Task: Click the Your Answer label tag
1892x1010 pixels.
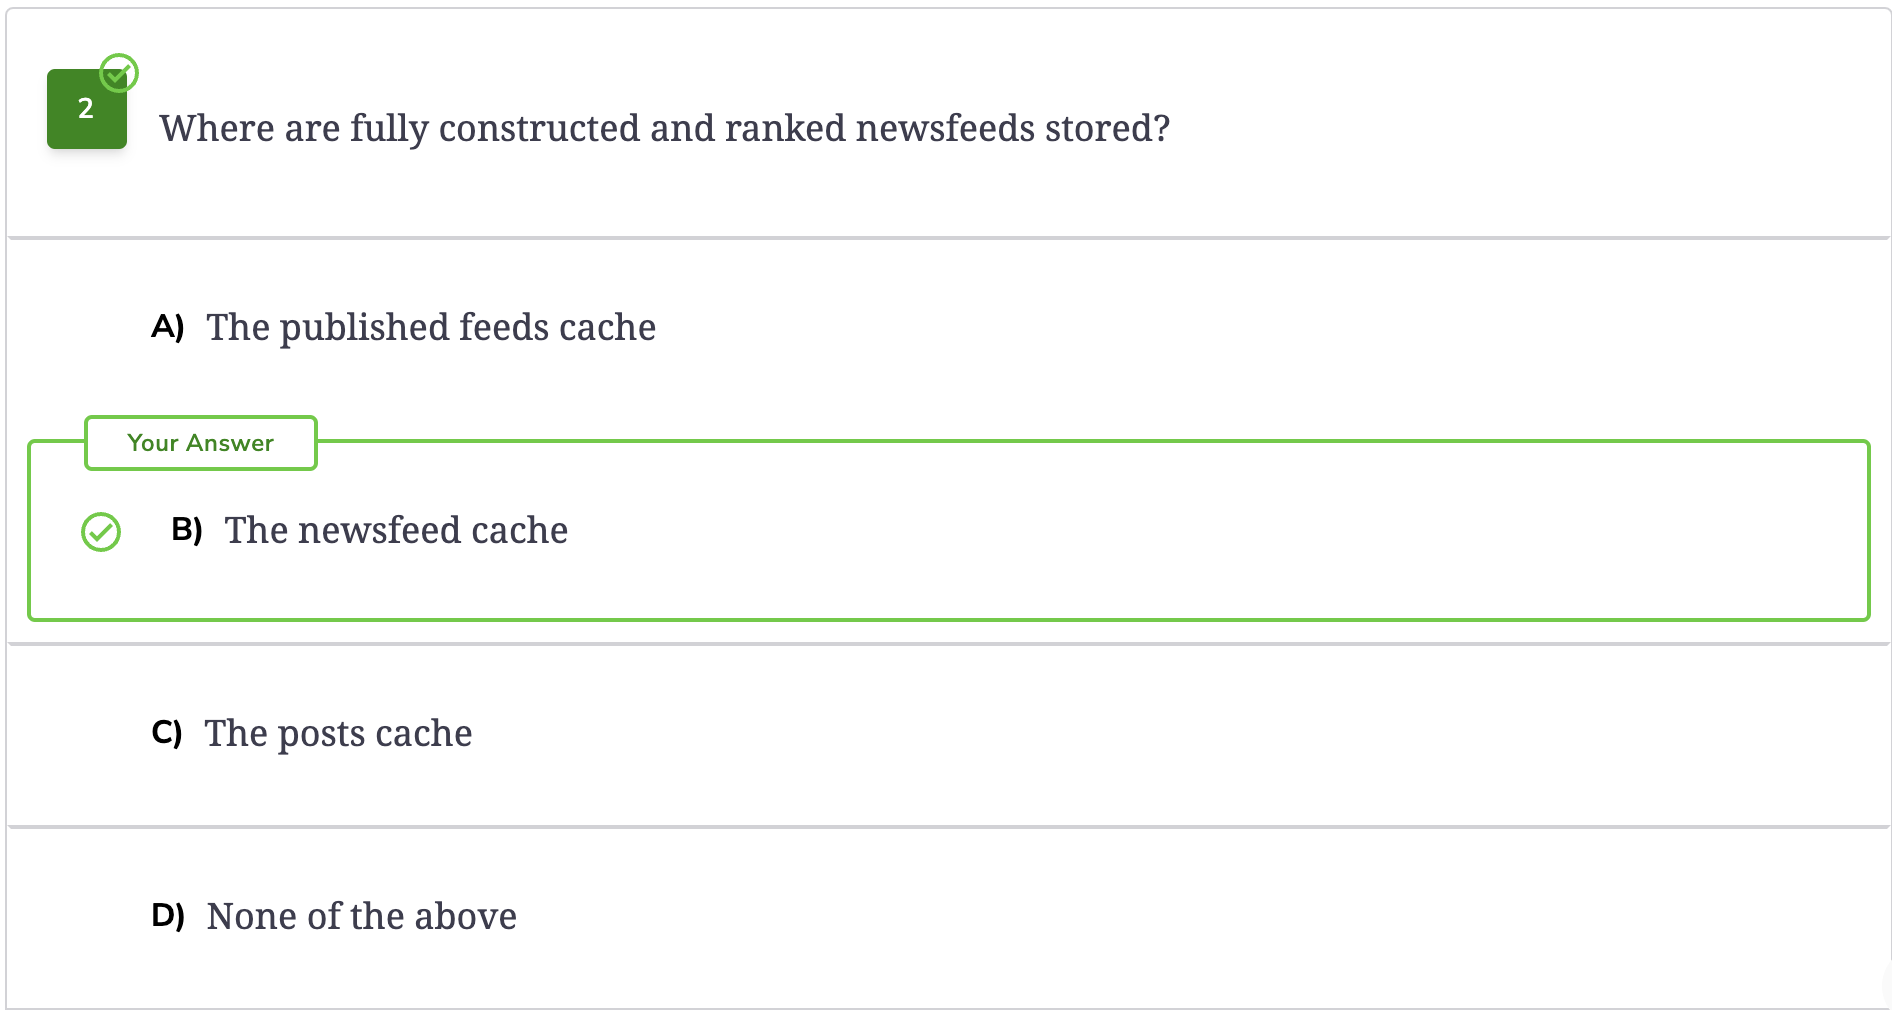Action: pyautogui.click(x=201, y=443)
